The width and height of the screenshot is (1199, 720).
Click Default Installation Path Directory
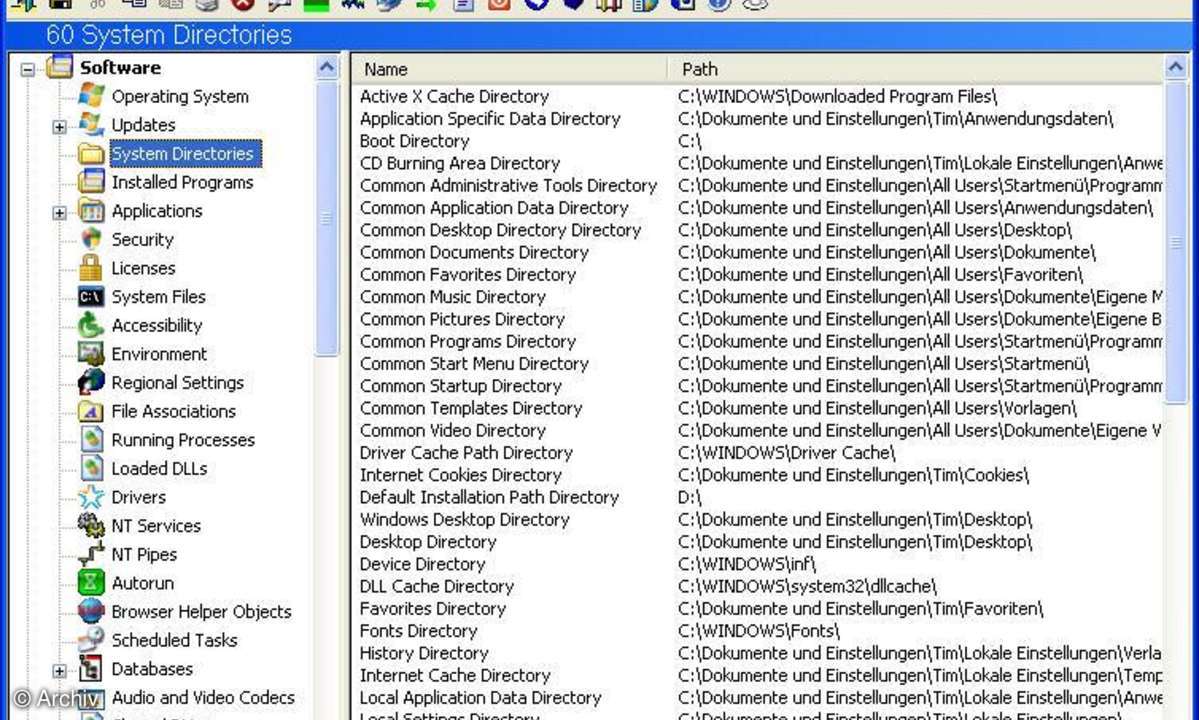[x=489, y=497]
